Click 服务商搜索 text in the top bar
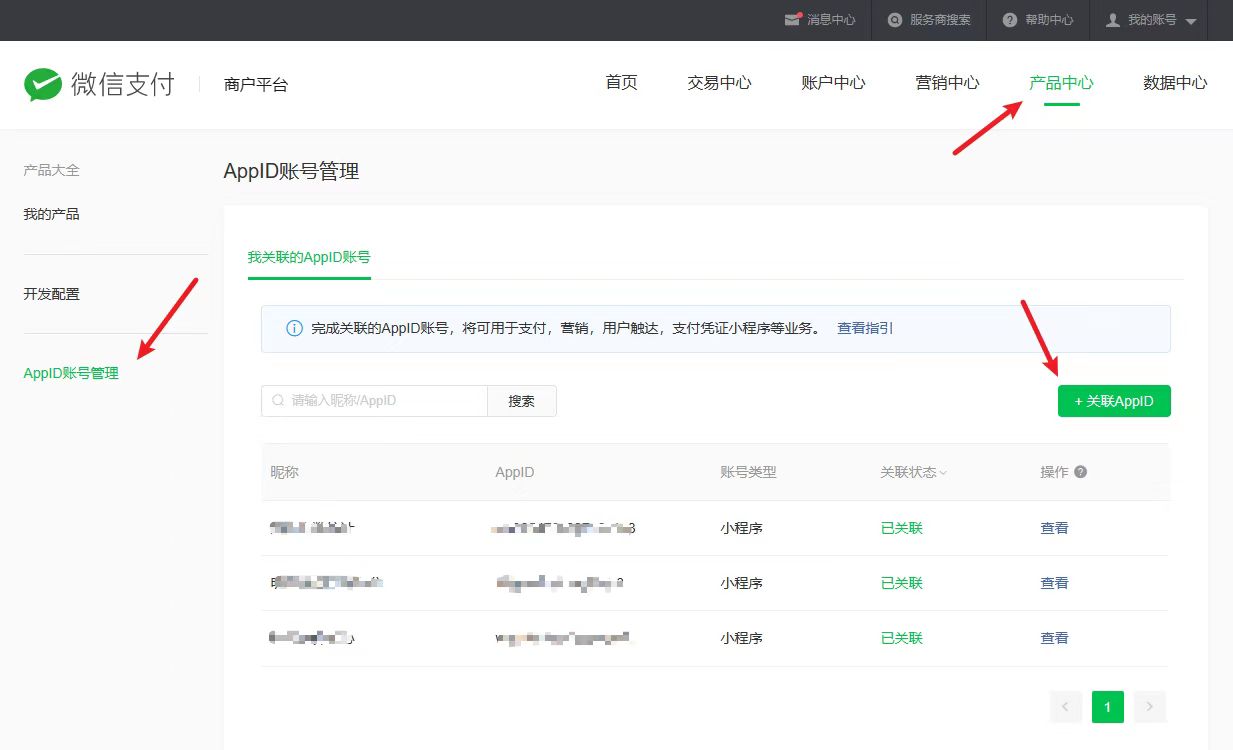 tap(940, 20)
